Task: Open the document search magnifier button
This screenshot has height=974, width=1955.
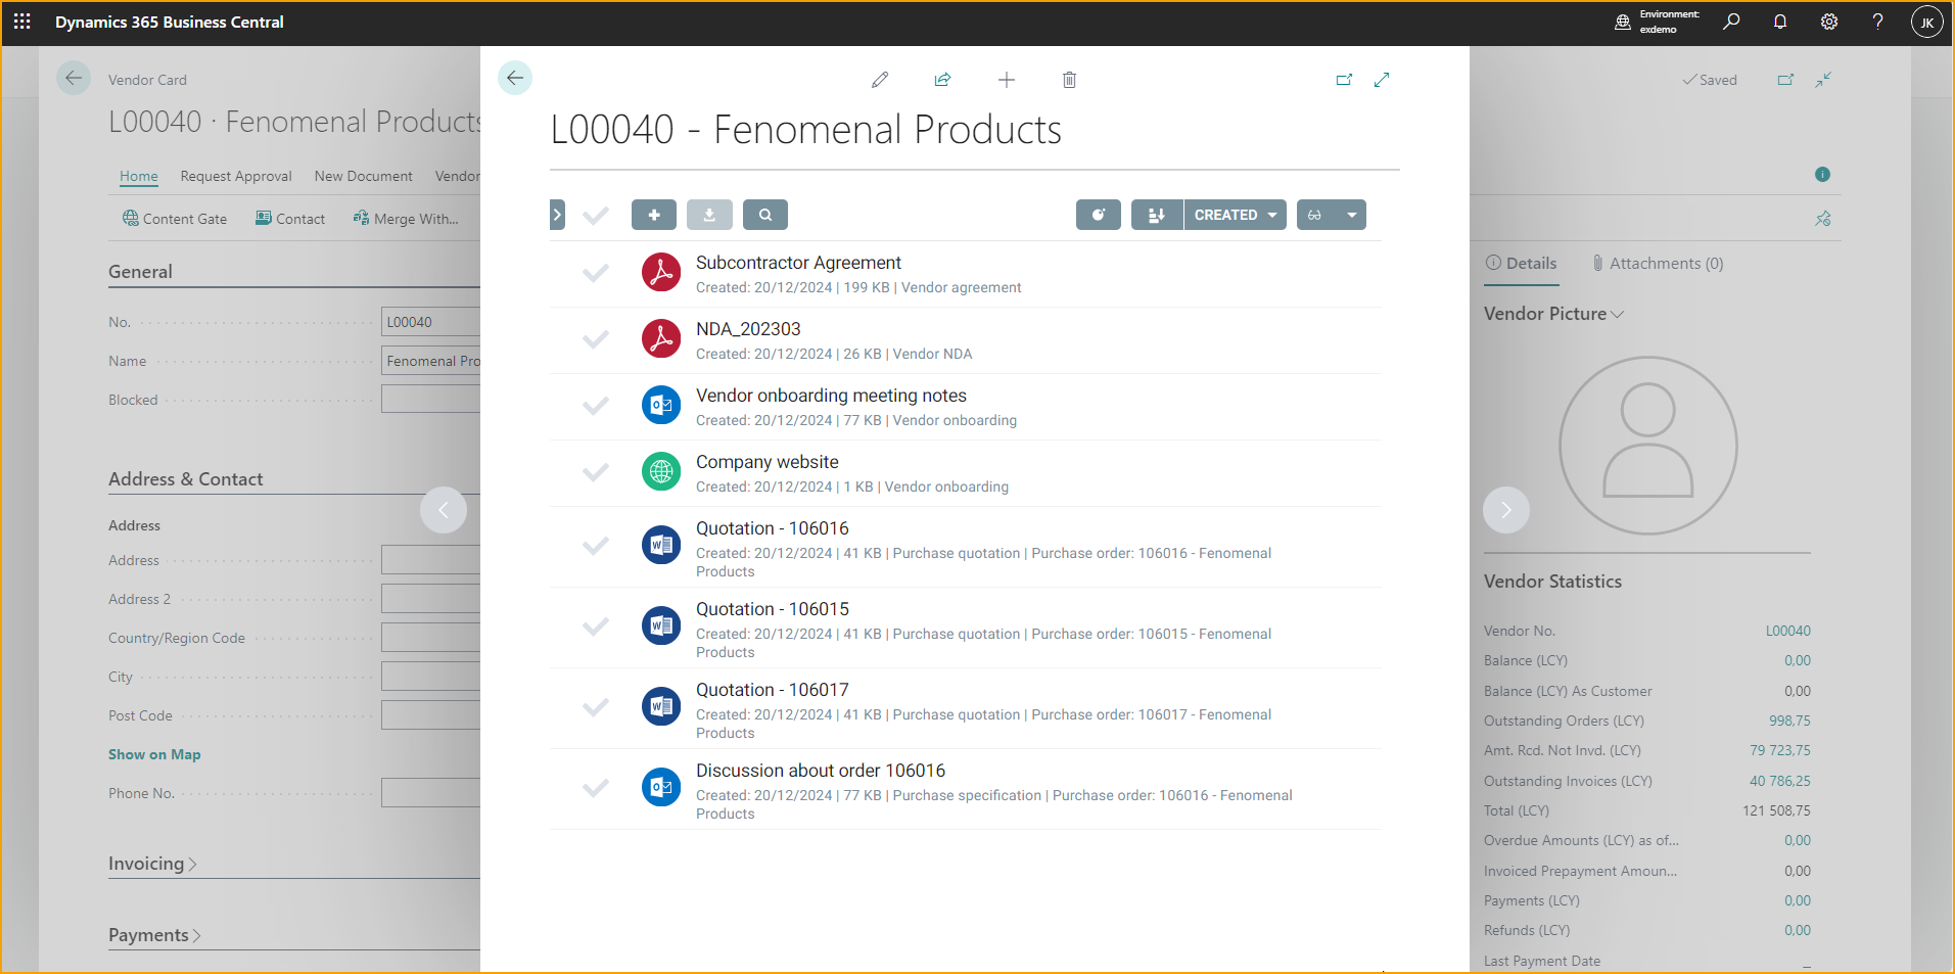Action: tap(765, 215)
